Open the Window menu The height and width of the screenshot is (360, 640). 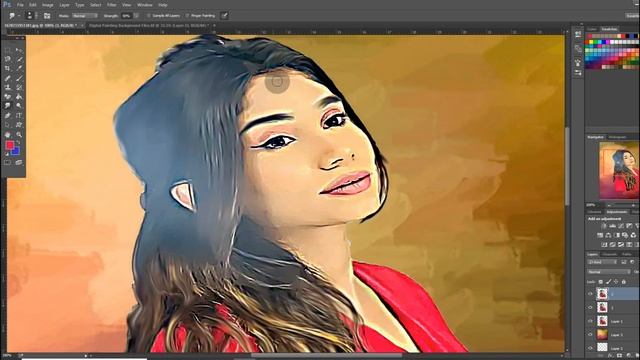(x=144, y=5)
